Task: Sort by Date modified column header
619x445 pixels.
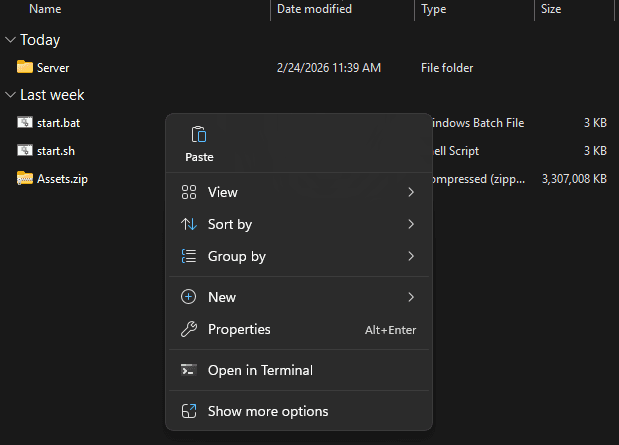Action: (314, 9)
